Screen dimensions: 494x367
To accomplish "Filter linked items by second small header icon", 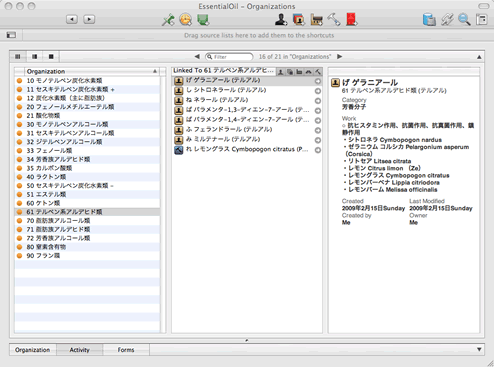I will point(290,72).
